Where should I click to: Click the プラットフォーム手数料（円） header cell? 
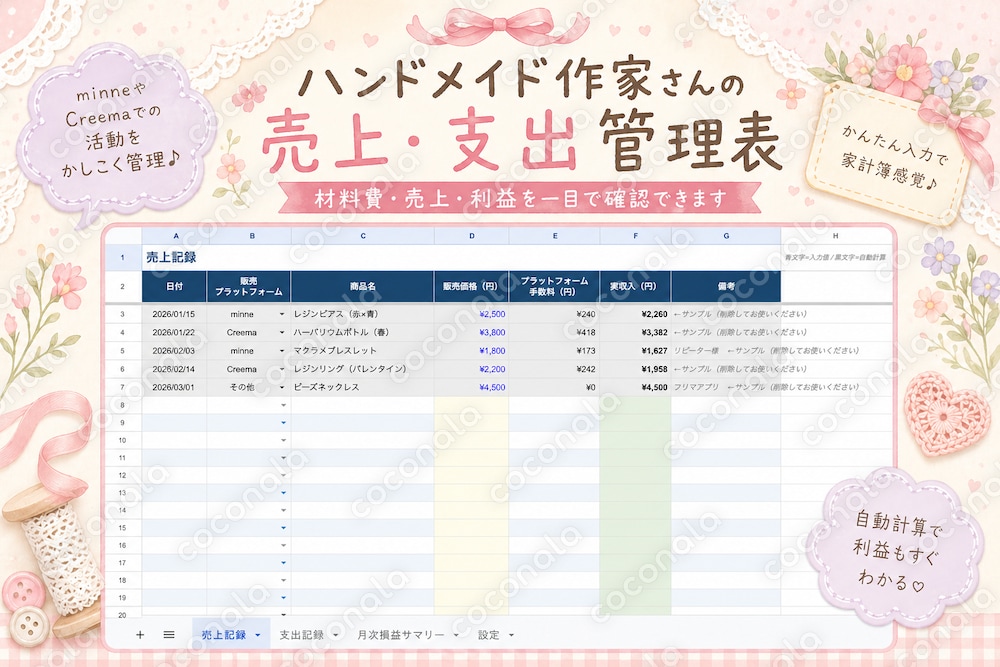point(555,286)
